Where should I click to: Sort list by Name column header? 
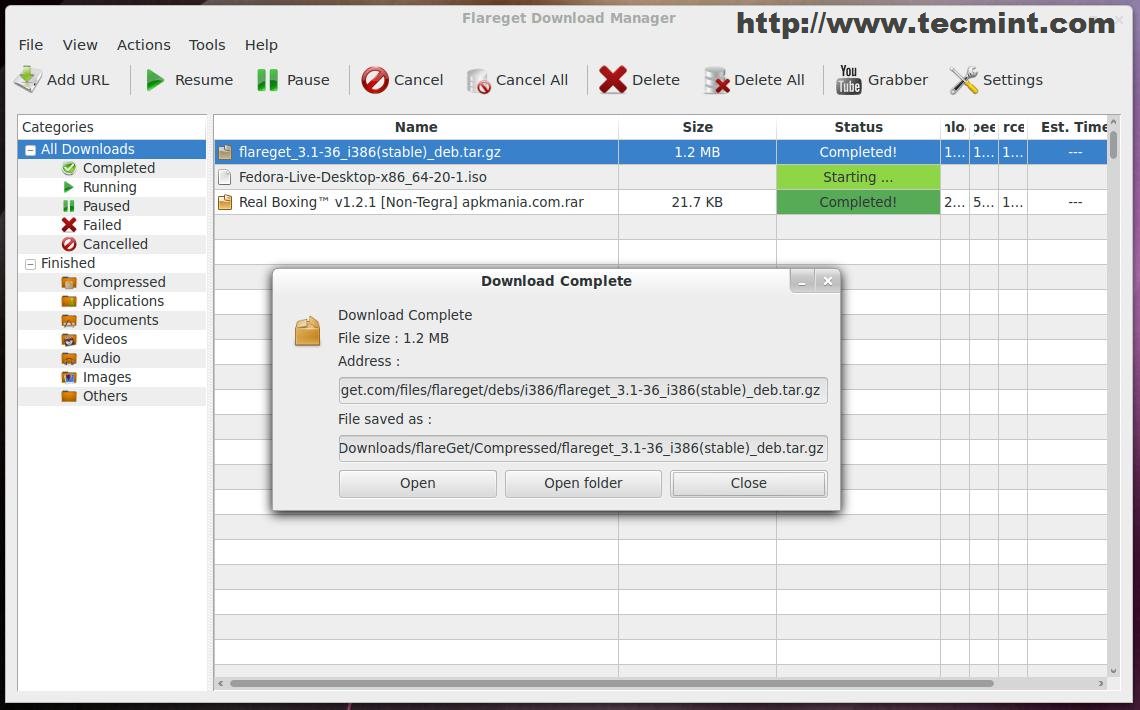[416, 127]
